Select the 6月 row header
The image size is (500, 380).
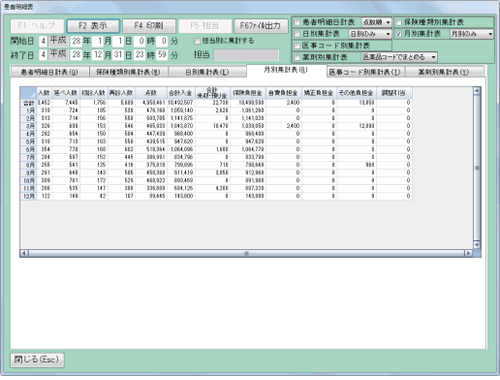pyautogui.click(x=28, y=149)
